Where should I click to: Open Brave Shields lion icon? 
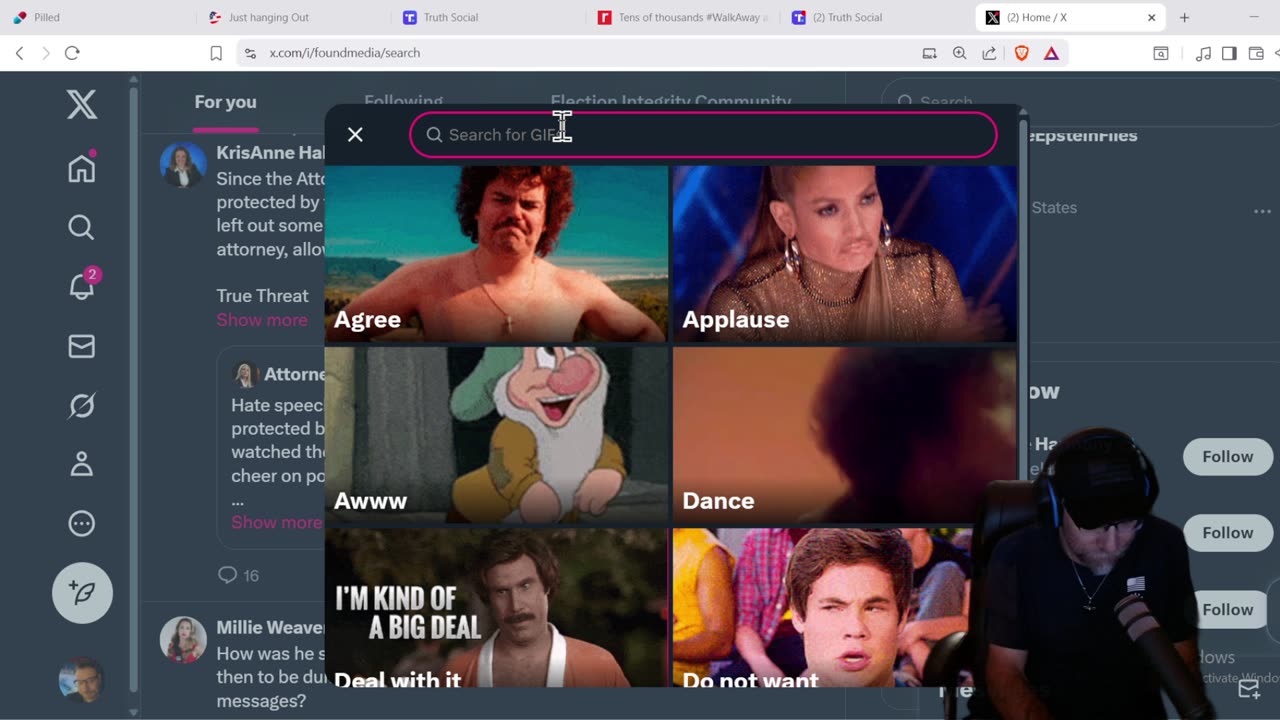click(x=1021, y=53)
